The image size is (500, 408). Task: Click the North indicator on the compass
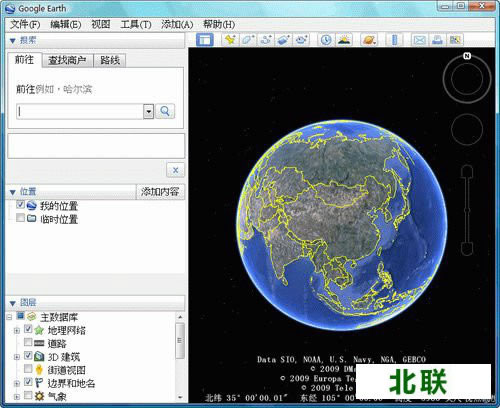coord(467,56)
